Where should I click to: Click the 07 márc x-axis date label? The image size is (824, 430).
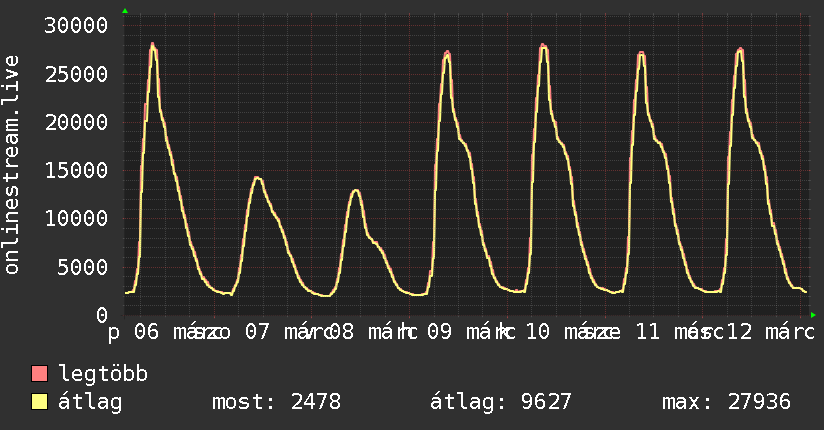287,332
